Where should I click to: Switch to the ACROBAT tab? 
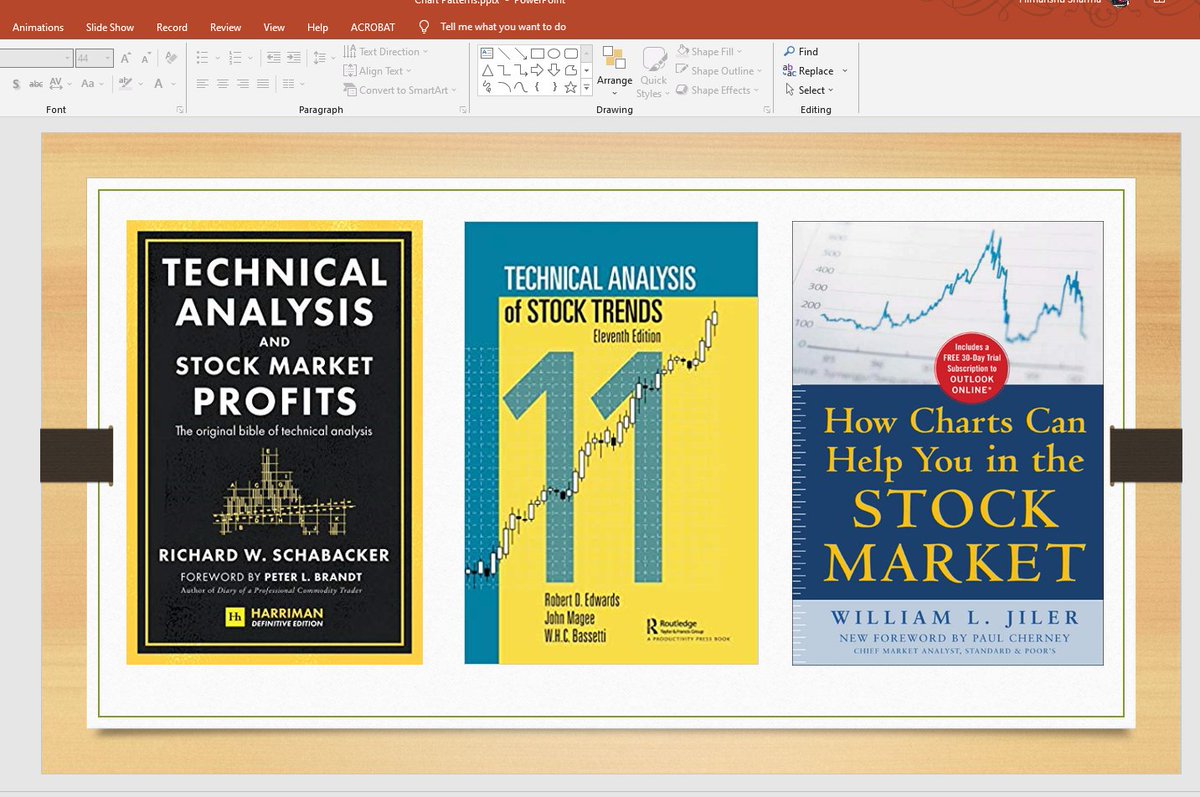point(373,27)
